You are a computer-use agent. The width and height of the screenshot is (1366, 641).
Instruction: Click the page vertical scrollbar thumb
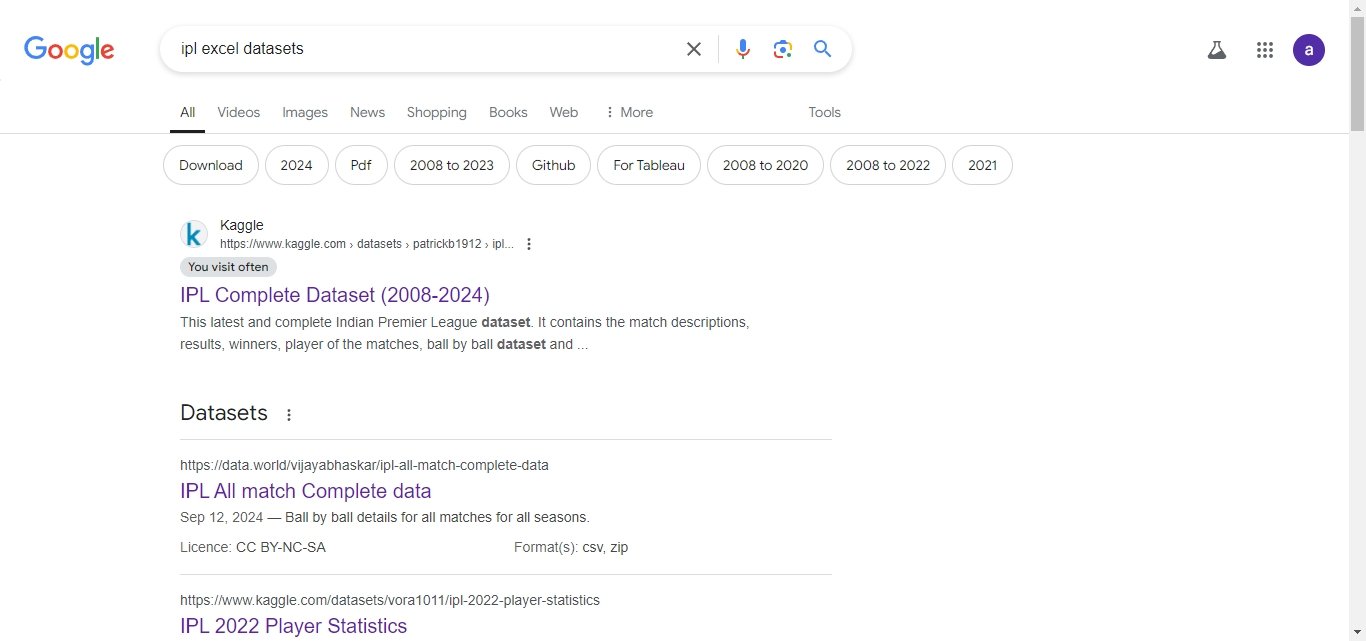click(1357, 72)
